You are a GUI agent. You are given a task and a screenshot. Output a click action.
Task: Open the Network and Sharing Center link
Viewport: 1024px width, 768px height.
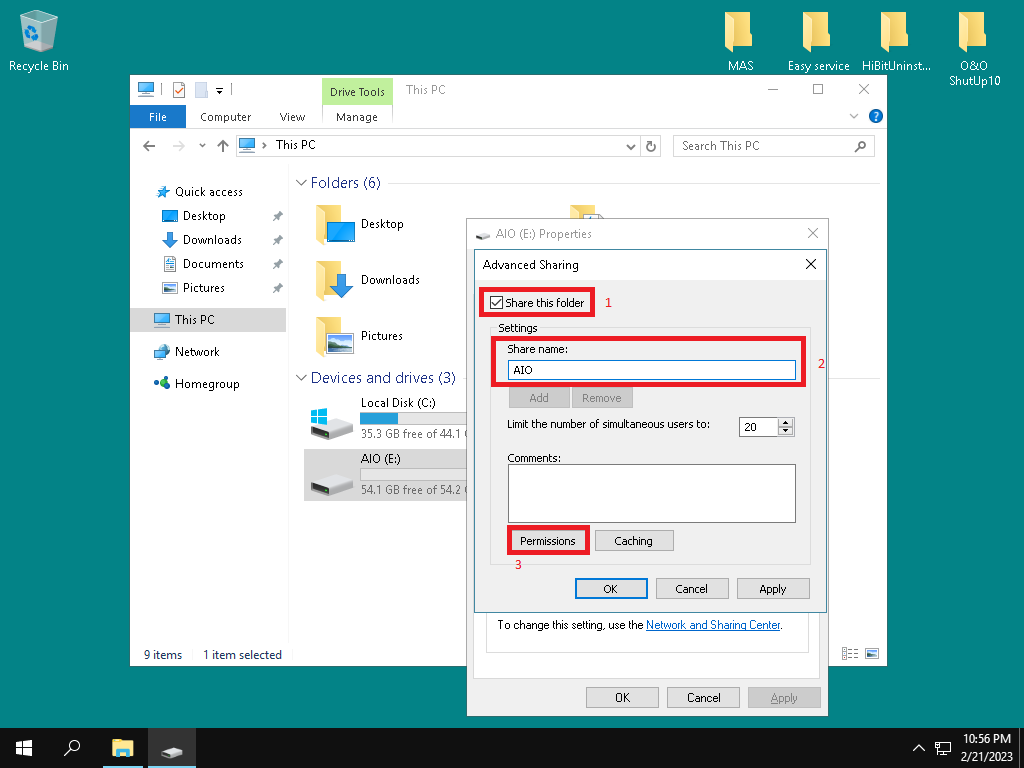pyautogui.click(x=712, y=625)
